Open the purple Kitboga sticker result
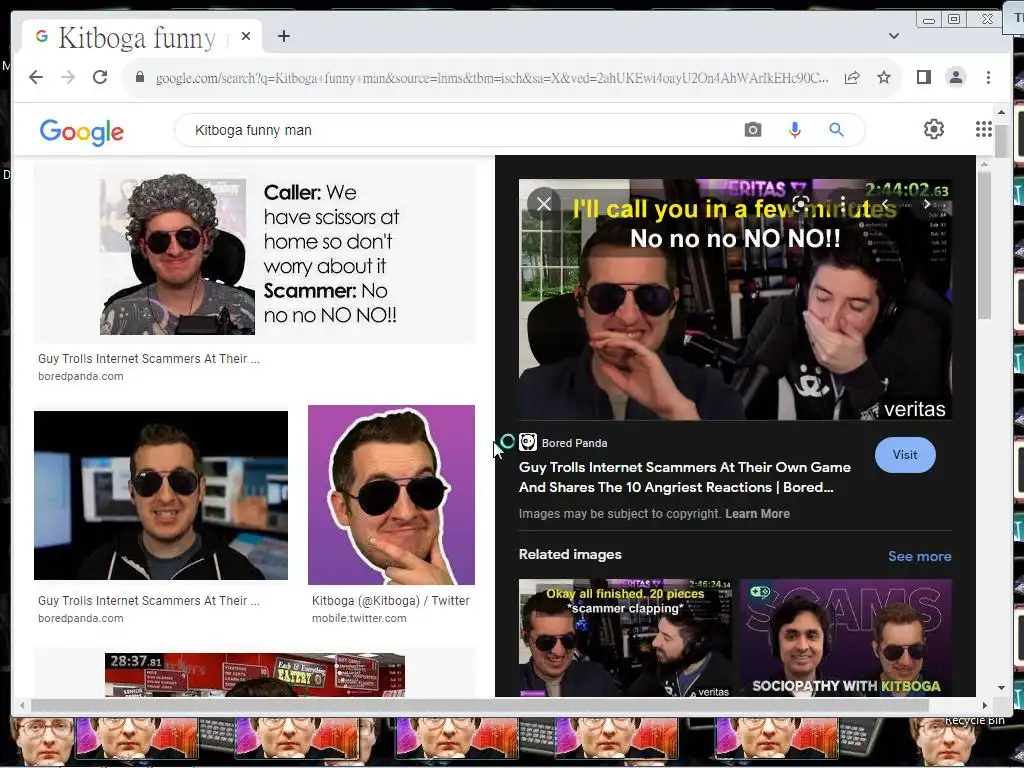1024x768 pixels. click(391, 495)
